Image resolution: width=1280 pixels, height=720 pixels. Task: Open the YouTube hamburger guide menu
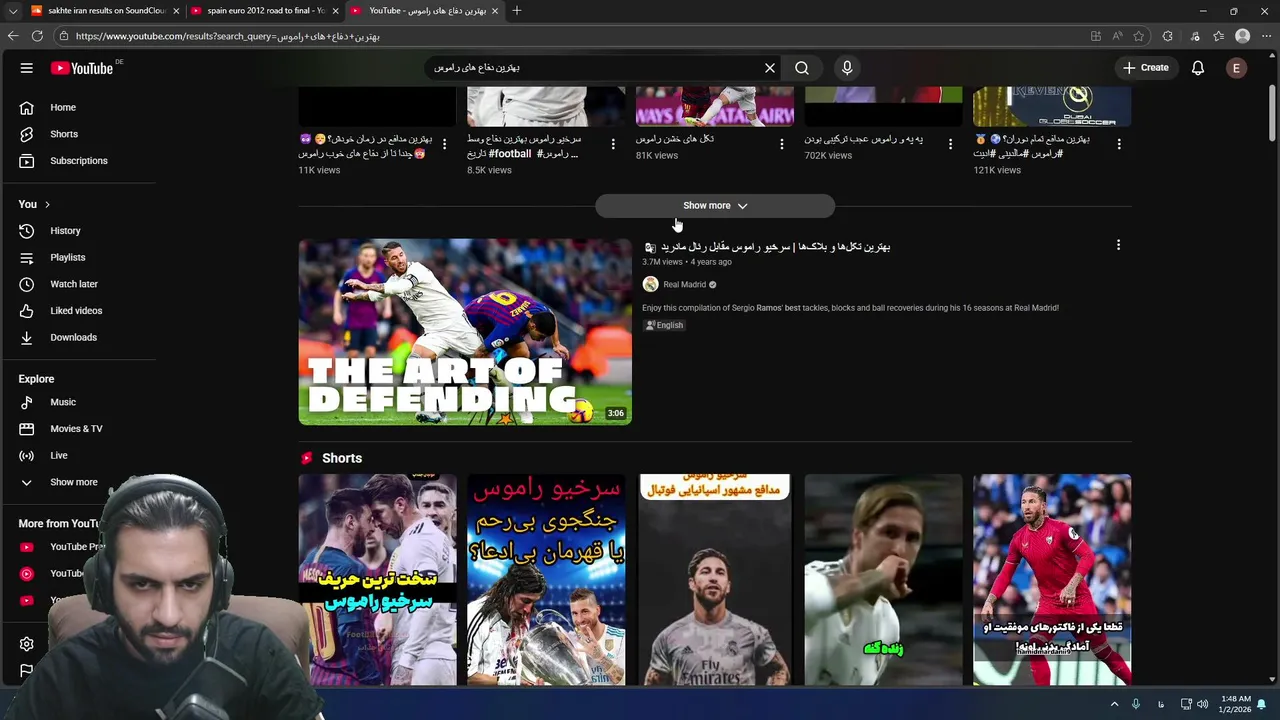(x=27, y=68)
